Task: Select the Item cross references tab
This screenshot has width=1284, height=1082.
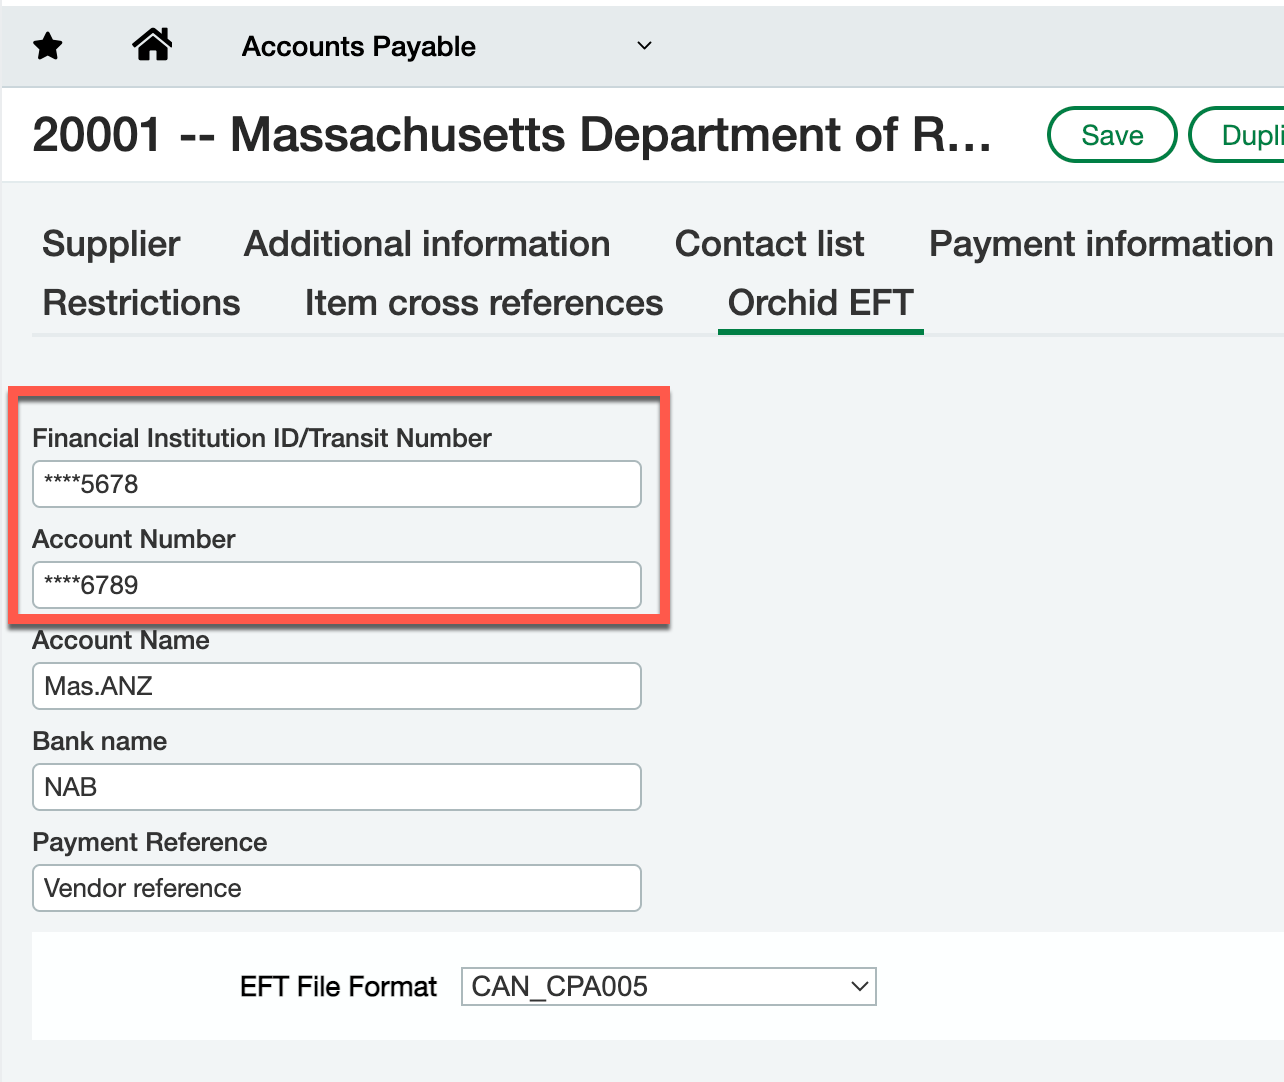Action: pos(484,303)
